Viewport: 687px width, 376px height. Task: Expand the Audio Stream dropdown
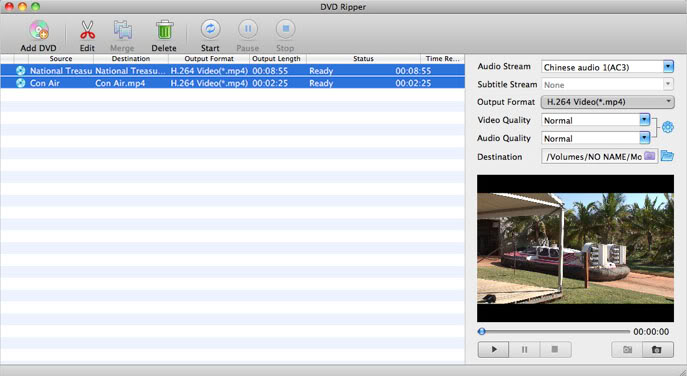(x=668, y=67)
